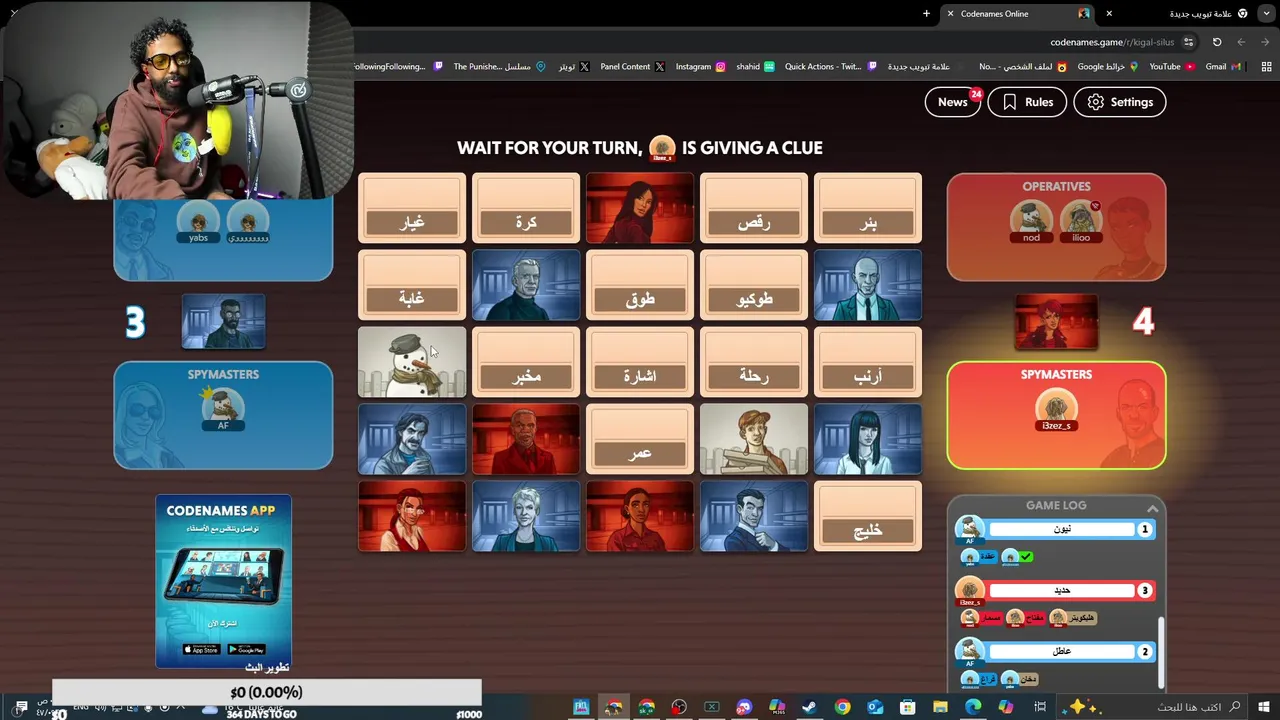Open The Punishe... مسلسل bookmark
The height and width of the screenshot is (720, 1280).
coord(499,66)
